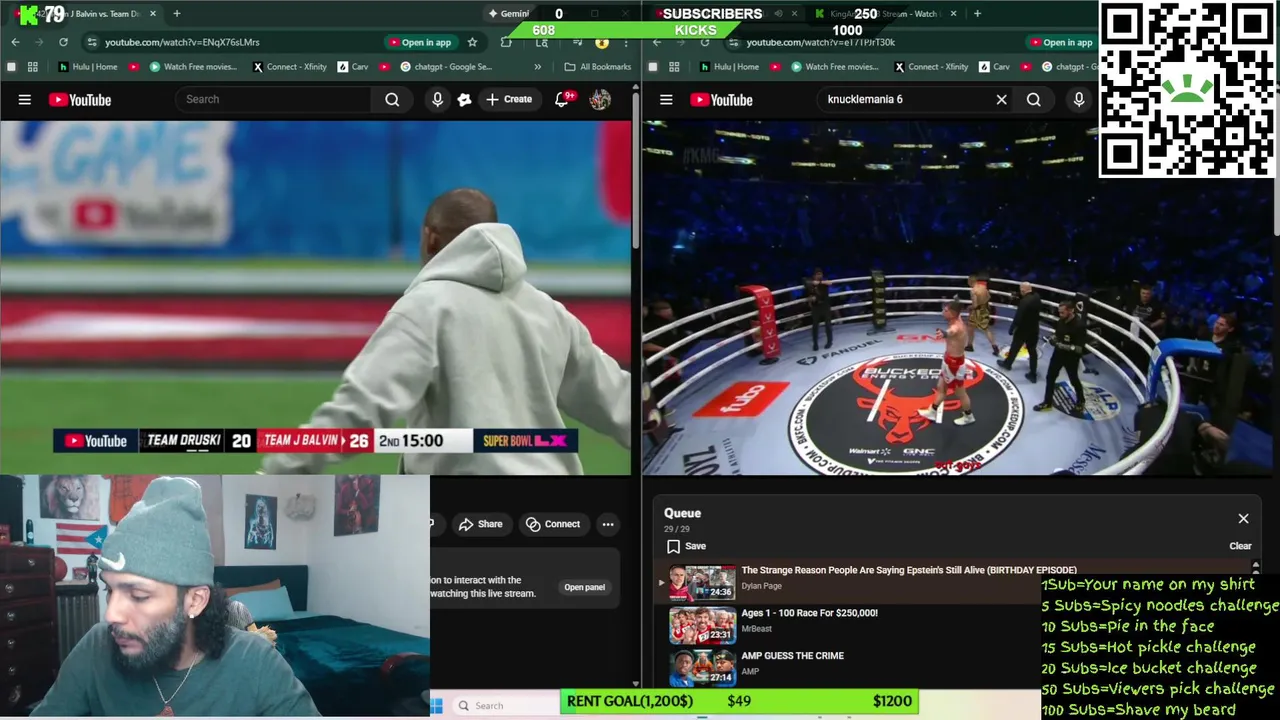Bookmark the page with the star icon in the left browser
This screenshot has width=1280, height=720.
472,42
